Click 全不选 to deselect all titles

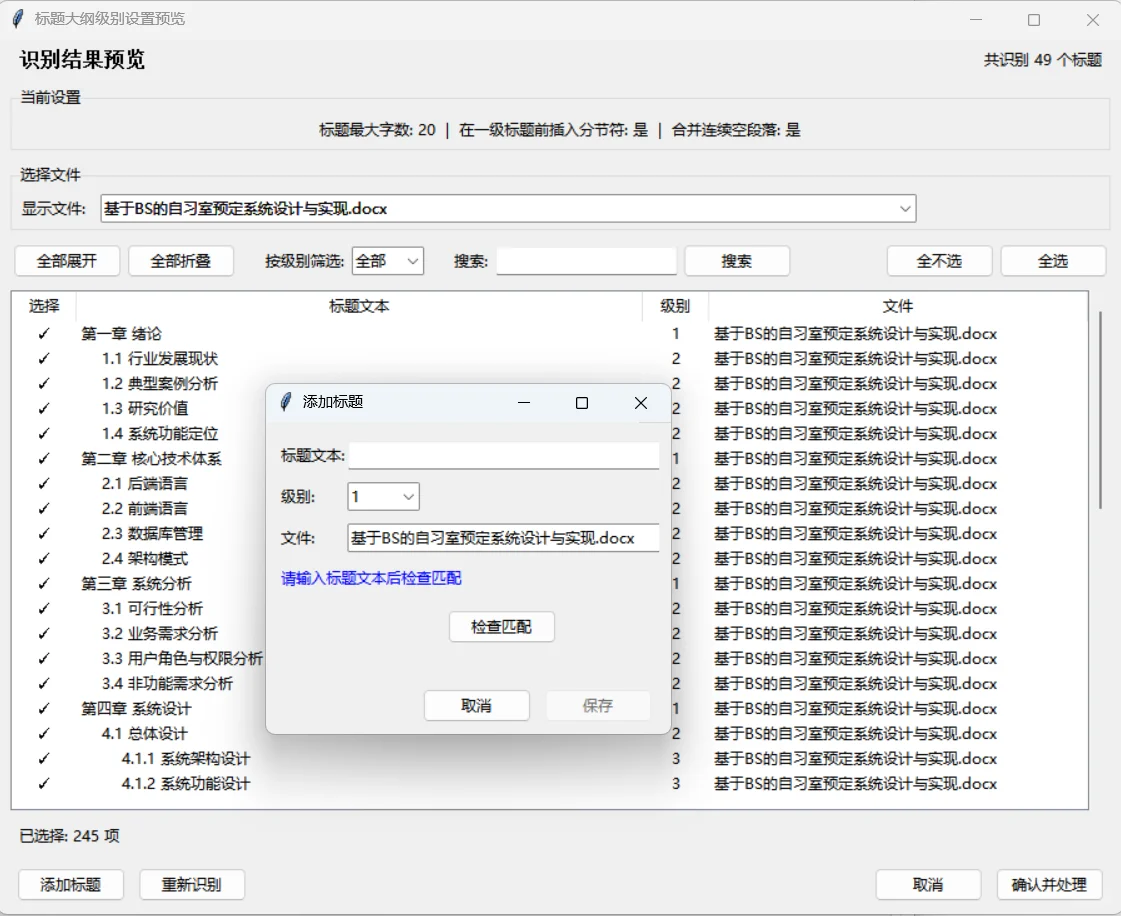[x=939, y=260]
